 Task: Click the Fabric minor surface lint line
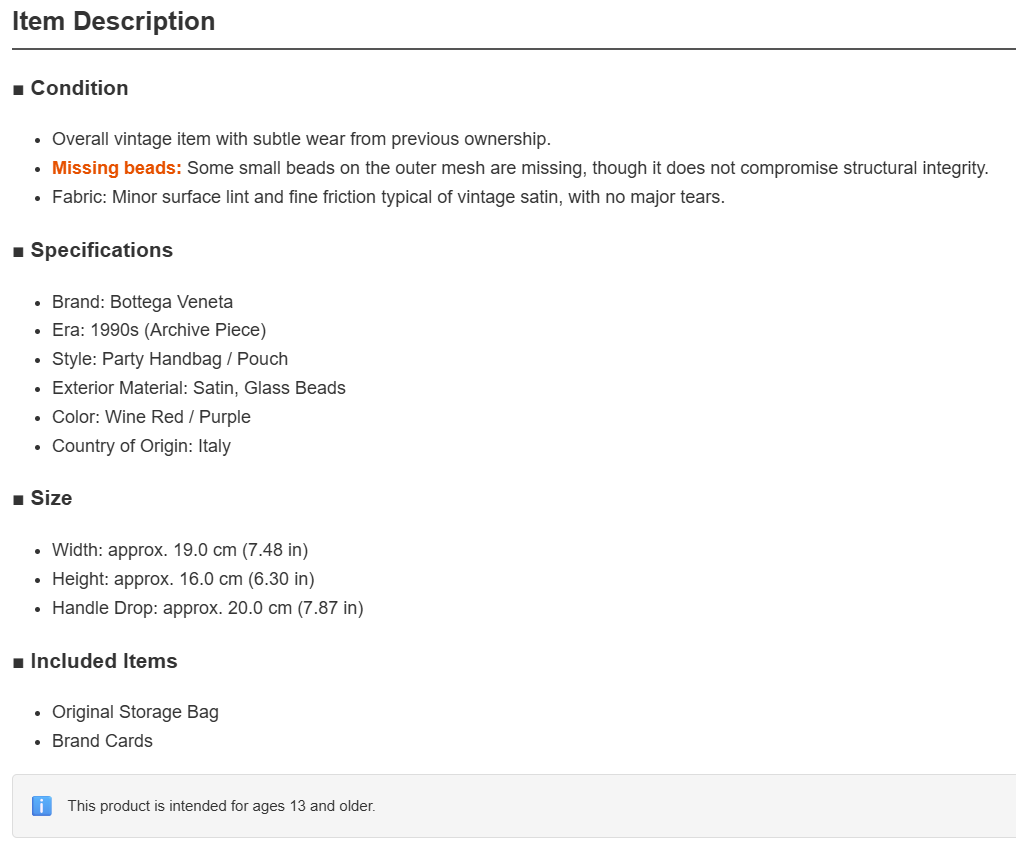(x=389, y=197)
